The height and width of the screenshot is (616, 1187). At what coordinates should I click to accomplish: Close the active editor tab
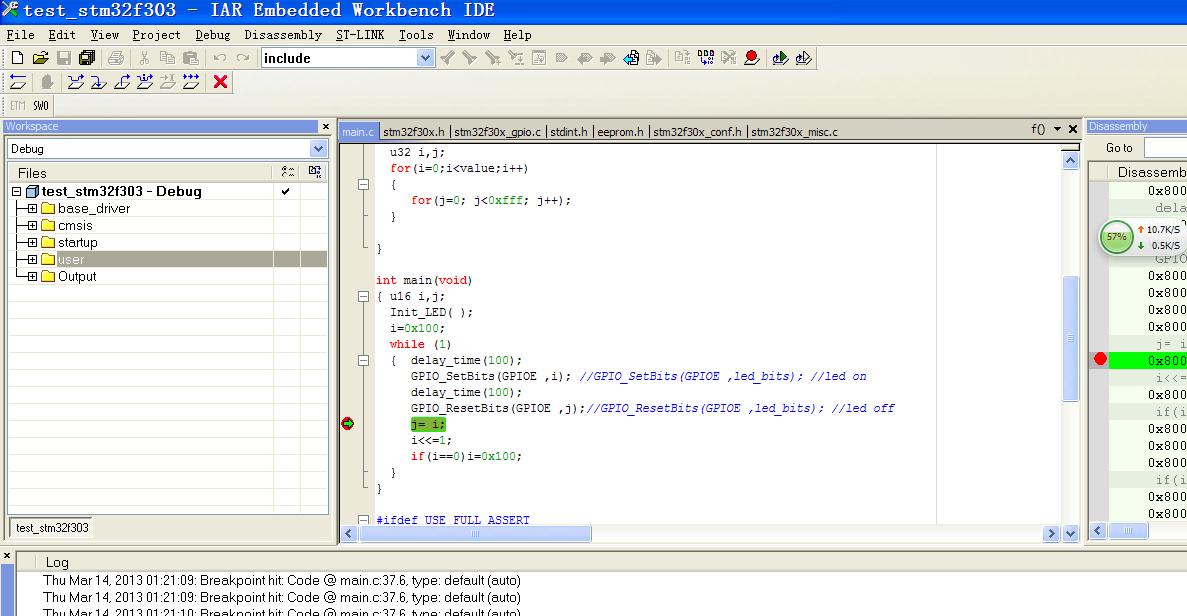[x=1073, y=129]
